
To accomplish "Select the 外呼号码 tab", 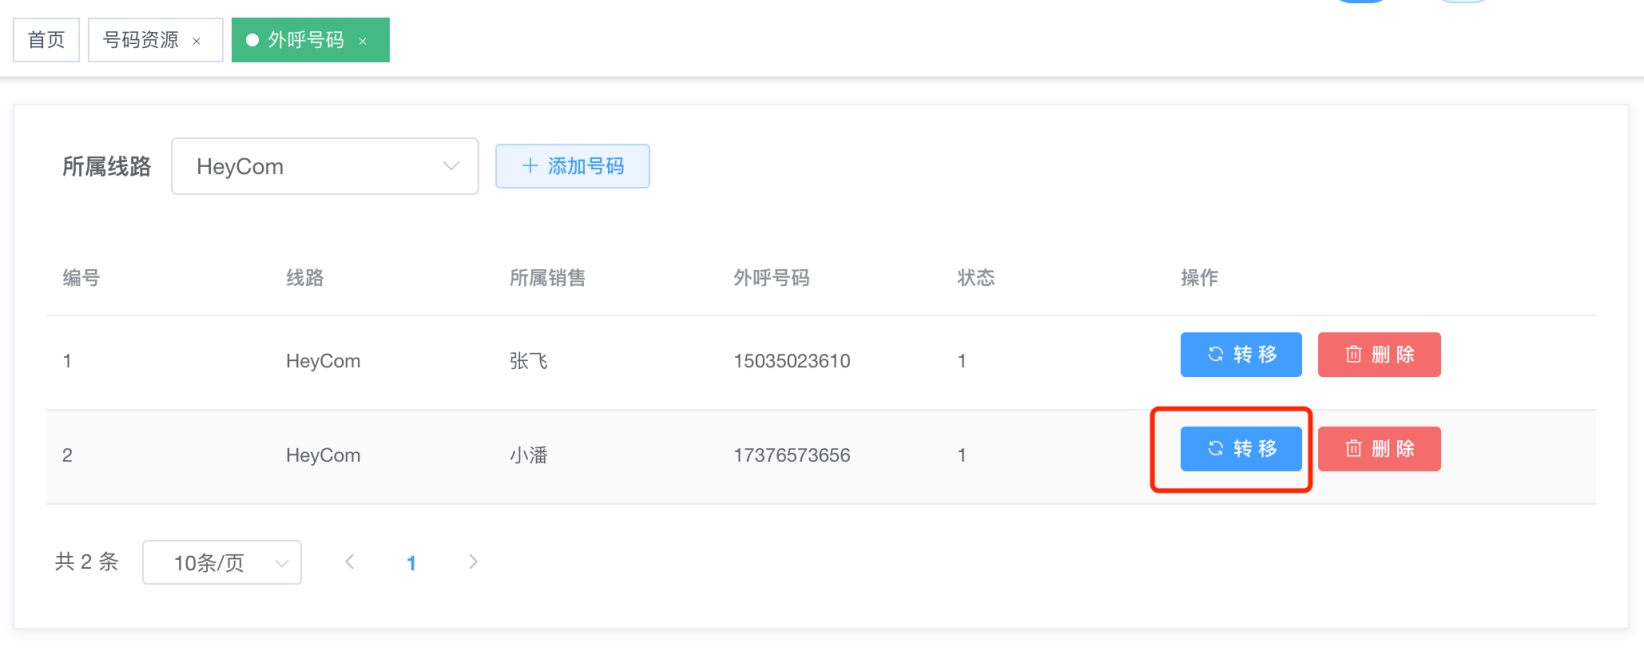I will click(x=305, y=40).
